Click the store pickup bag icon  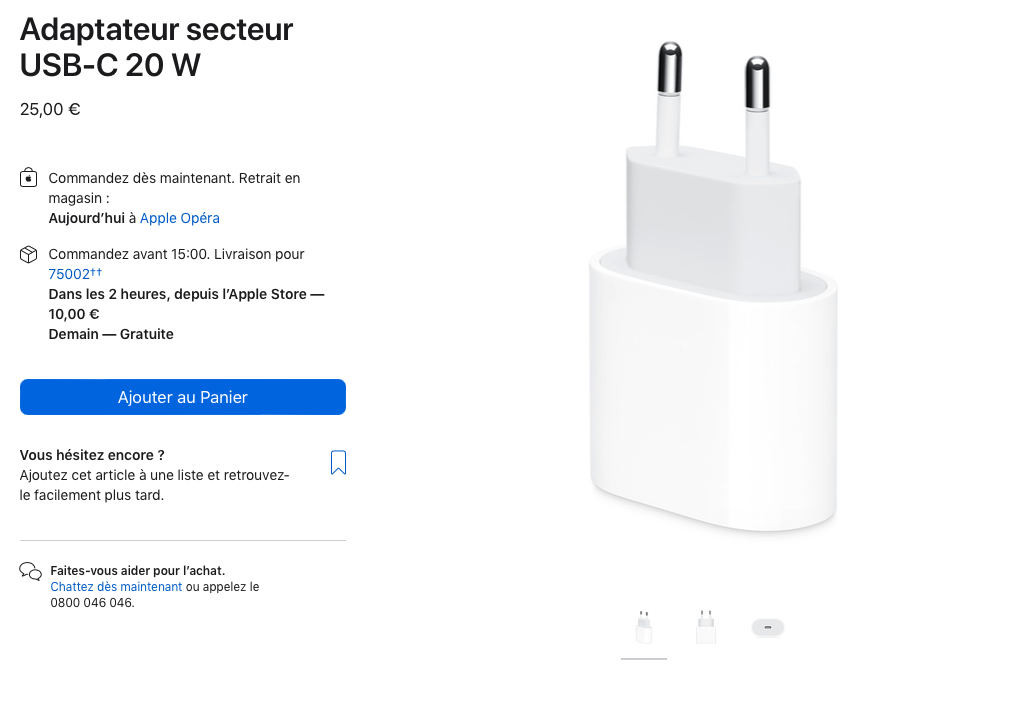pyautogui.click(x=29, y=178)
